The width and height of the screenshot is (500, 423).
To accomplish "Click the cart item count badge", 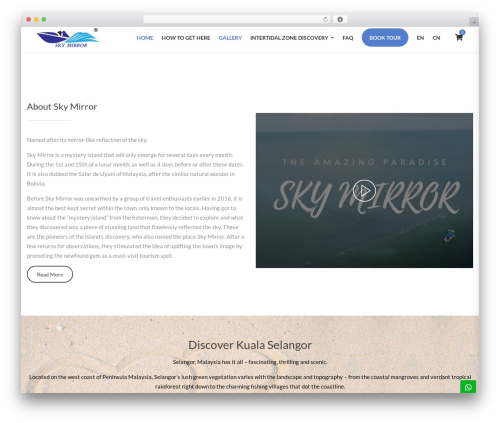I will point(462,32).
